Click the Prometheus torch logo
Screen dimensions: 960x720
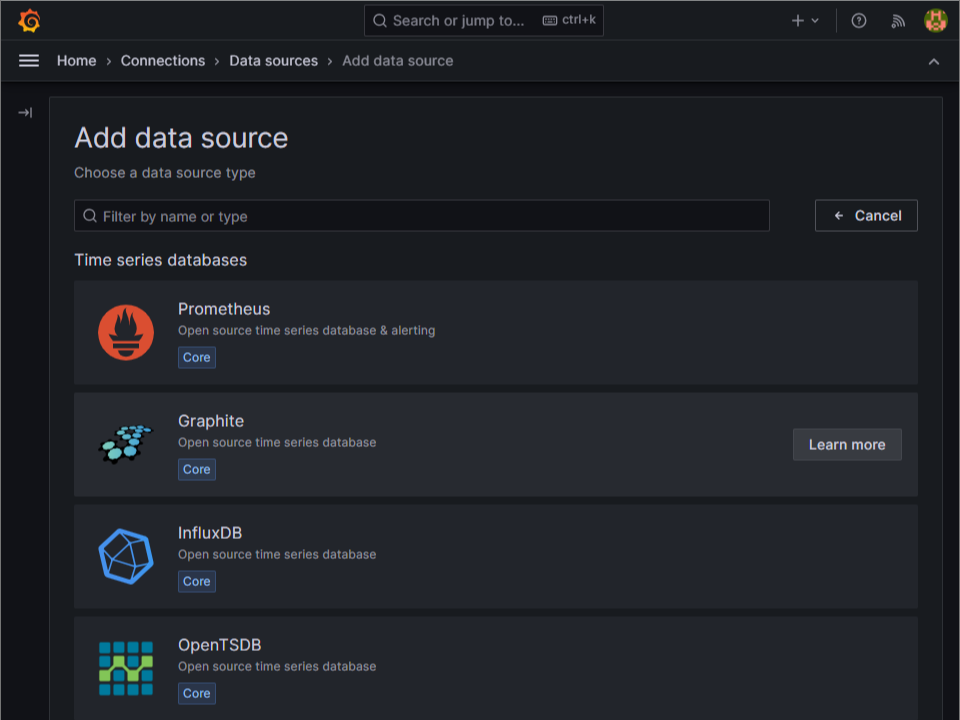[126, 332]
